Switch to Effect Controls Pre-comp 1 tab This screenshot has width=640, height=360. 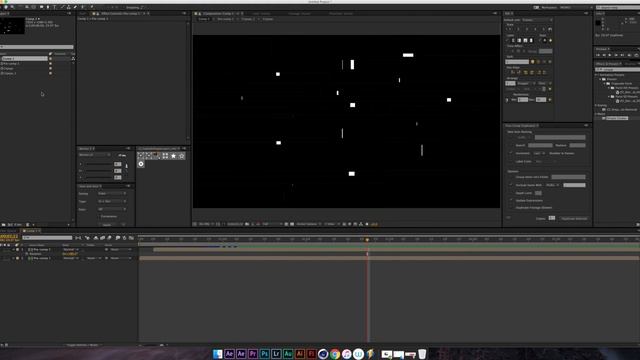[x=120, y=13]
